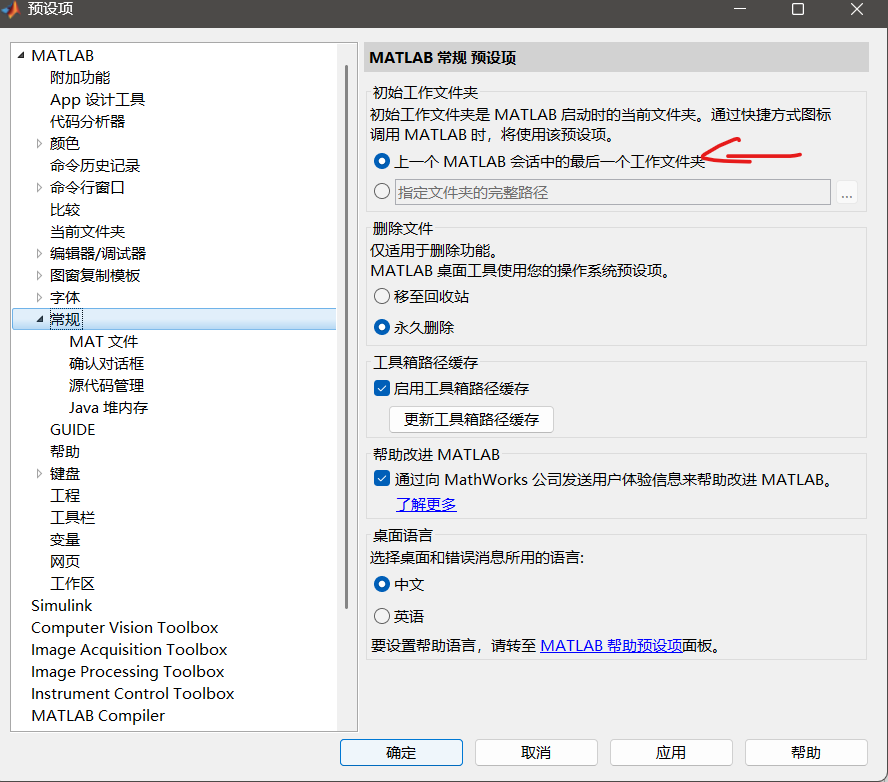Image resolution: width=888 pixels, height=782 pixels.
Task: Select Image Processing Toolbox tree item
Action: (x=127, y=672)
